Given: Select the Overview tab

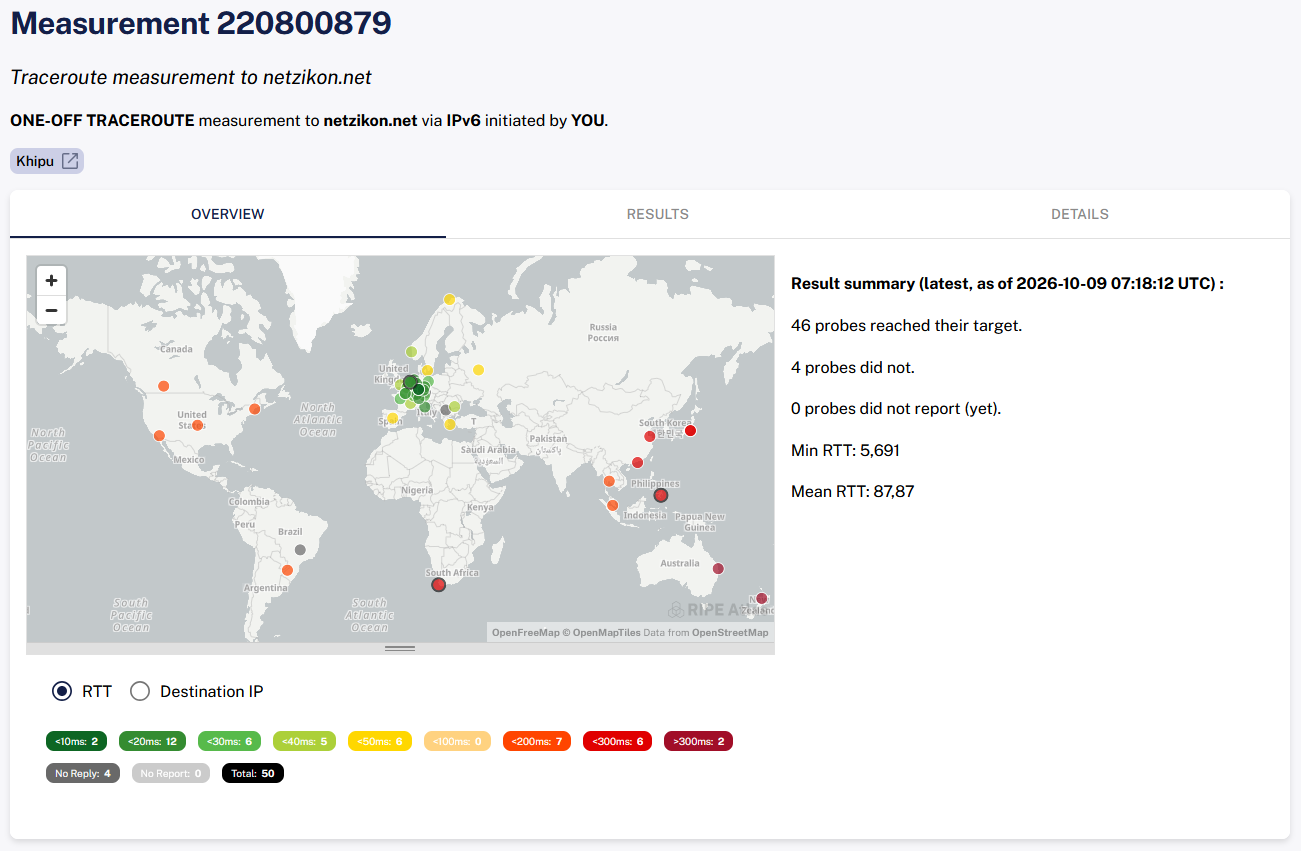Looking at the screenshot, I should click(x=228, y=214).
